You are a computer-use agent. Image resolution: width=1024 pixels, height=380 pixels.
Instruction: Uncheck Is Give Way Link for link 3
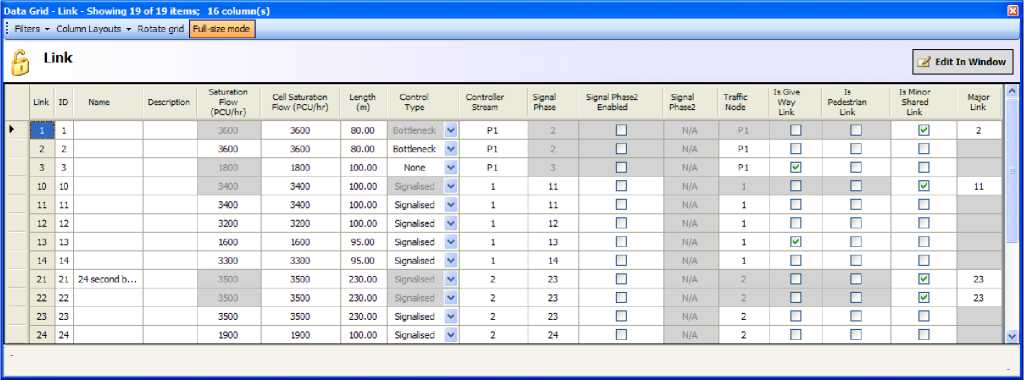(795, 168)
